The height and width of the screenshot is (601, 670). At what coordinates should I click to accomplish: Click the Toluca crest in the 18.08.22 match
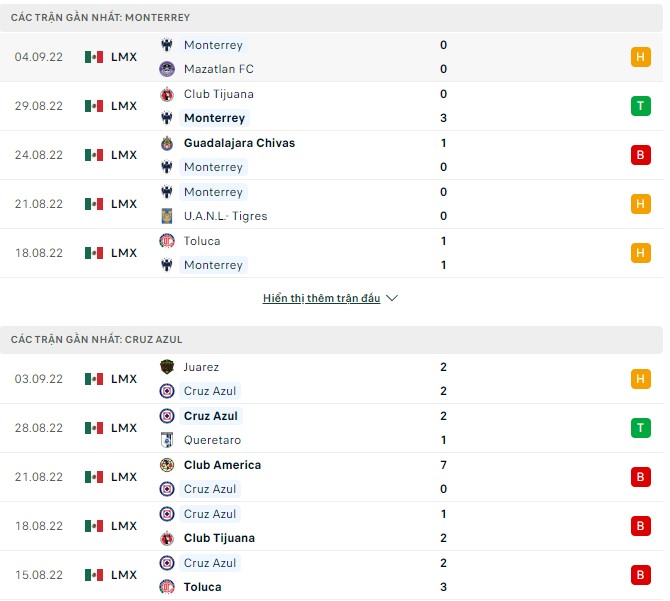[167, 241]
